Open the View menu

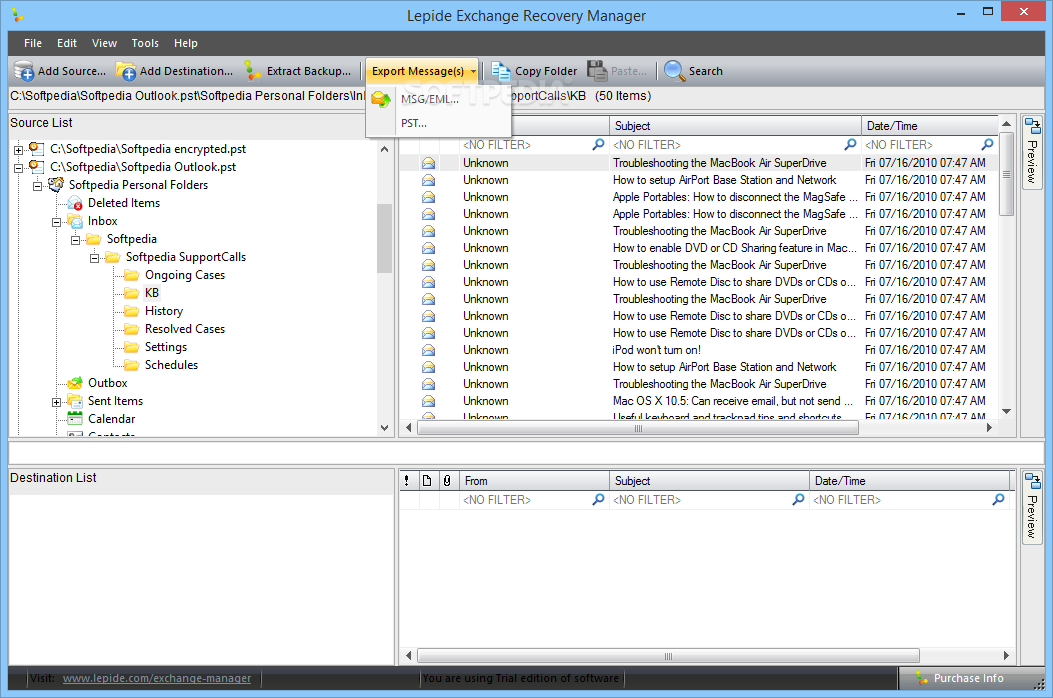coord(104,43)
